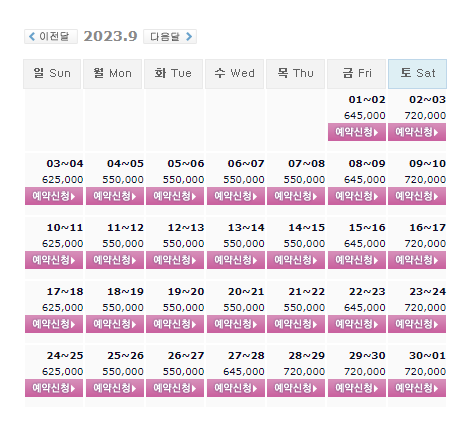The image size is (472, 421).
Task: Click the 625,000 price under 17~18
Action: click(x=62, y=307)
